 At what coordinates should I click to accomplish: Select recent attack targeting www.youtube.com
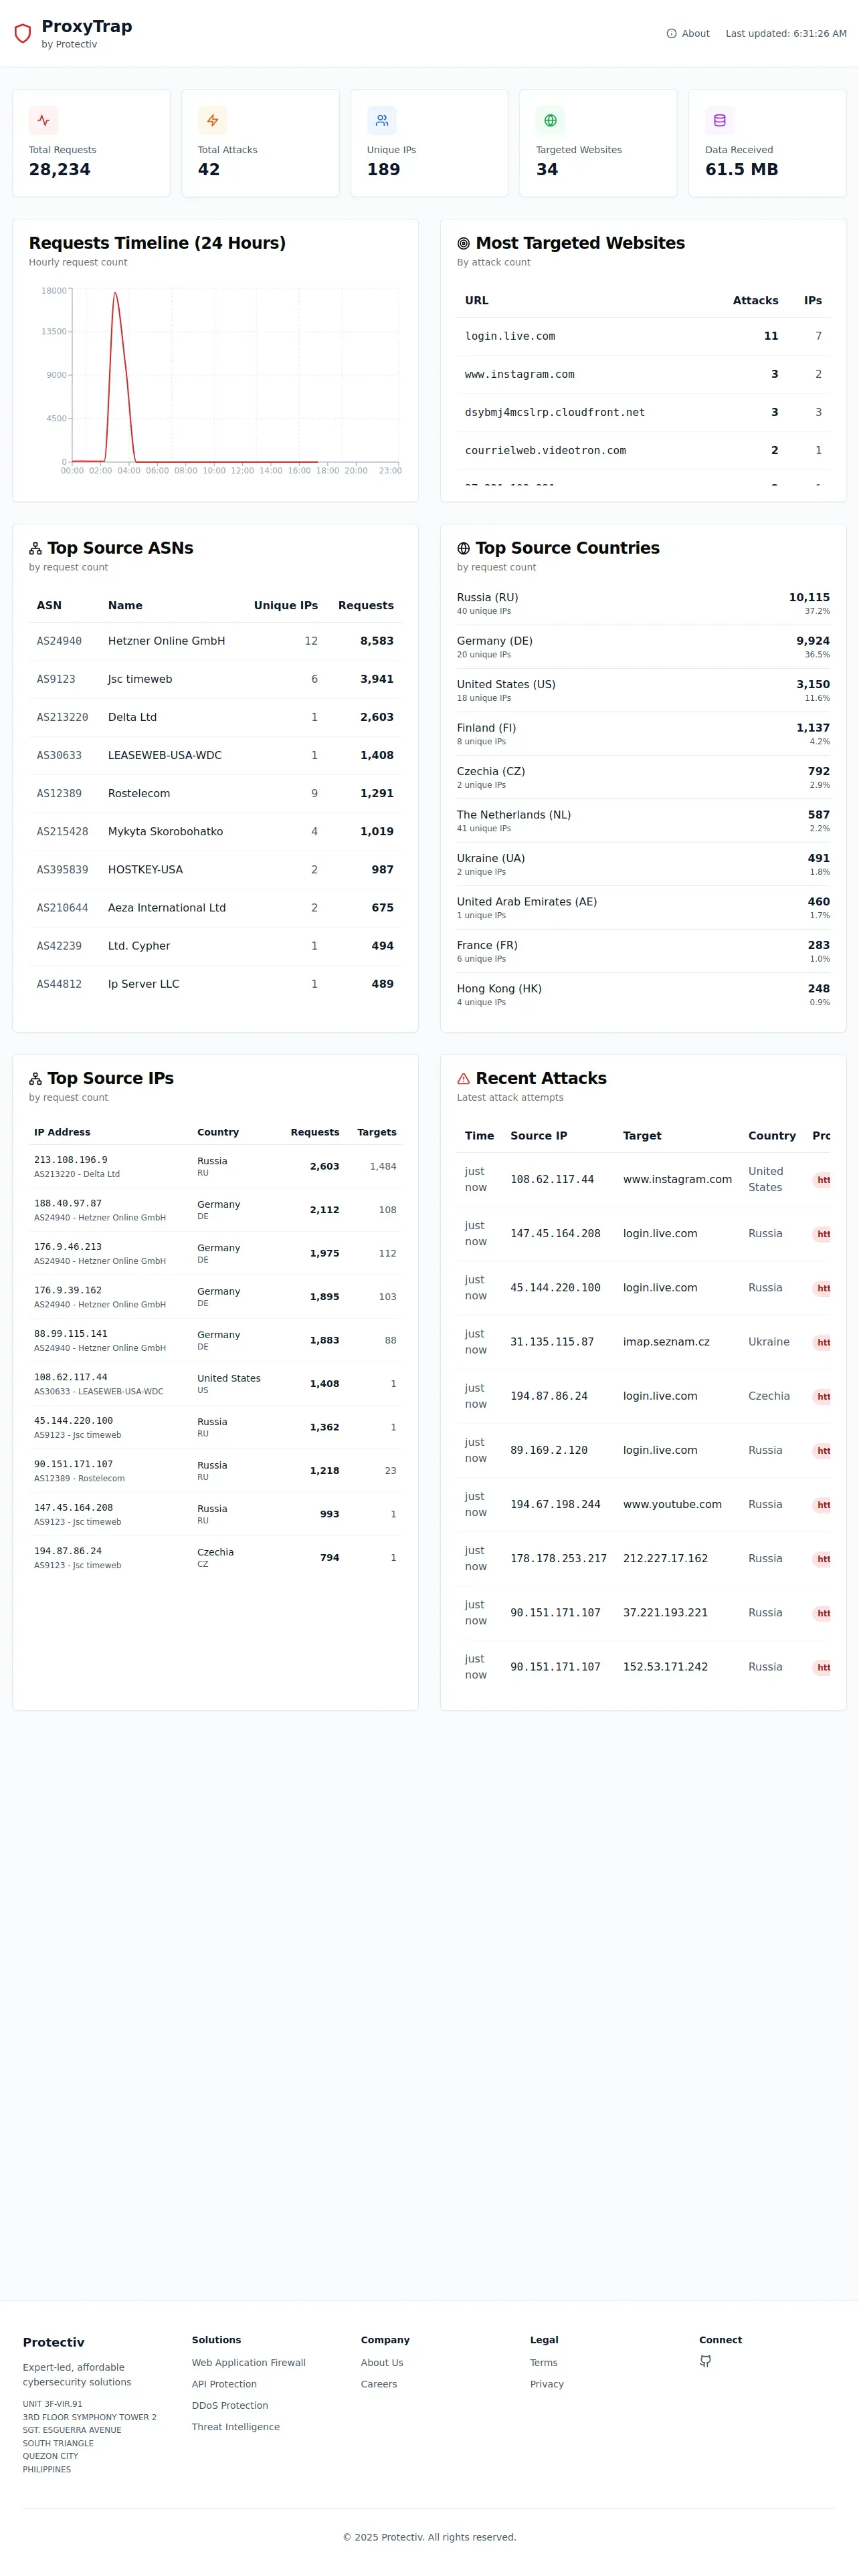click(x=643, y=1504)
